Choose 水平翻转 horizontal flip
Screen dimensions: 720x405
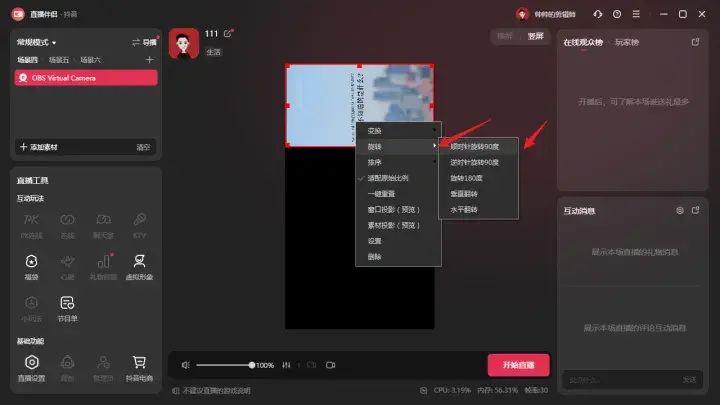pos(478,209)
